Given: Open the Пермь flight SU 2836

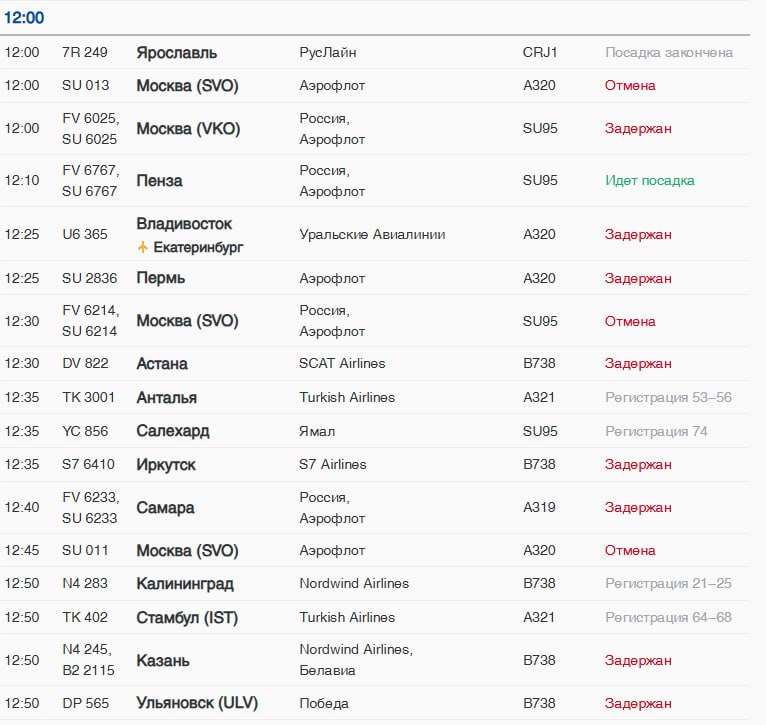Looking at the screenshot, I should tap(375, 278).
